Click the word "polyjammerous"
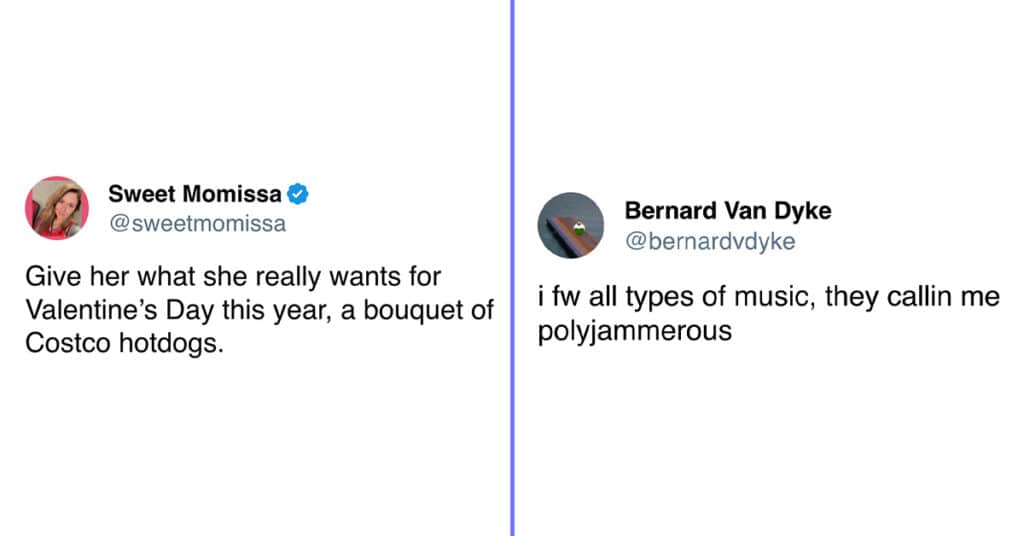Image resolution: width=1024 pixels, height=536 pixels. (635, 331)
